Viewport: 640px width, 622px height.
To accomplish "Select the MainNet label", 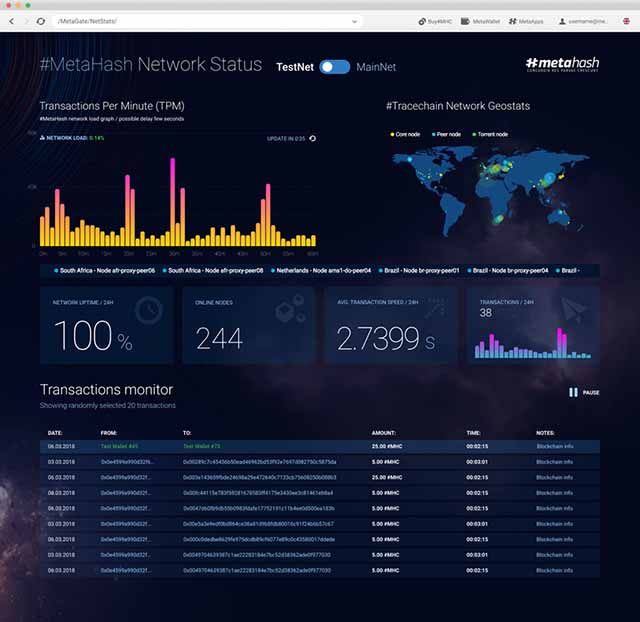I will 376,67.
